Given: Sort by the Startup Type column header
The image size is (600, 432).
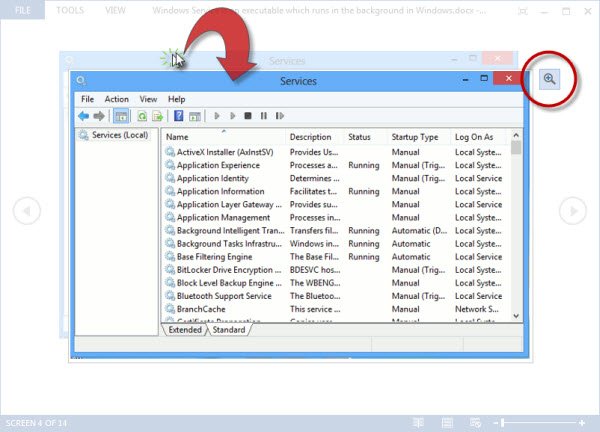Looking at the screenshot, I should point(419,137).
